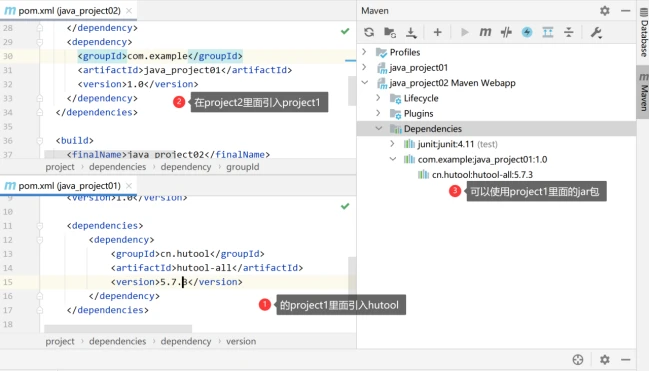Screen dimensions: 650x372
Task: Collapse all Maven tree nodes
Action: (x=569, y=32)
